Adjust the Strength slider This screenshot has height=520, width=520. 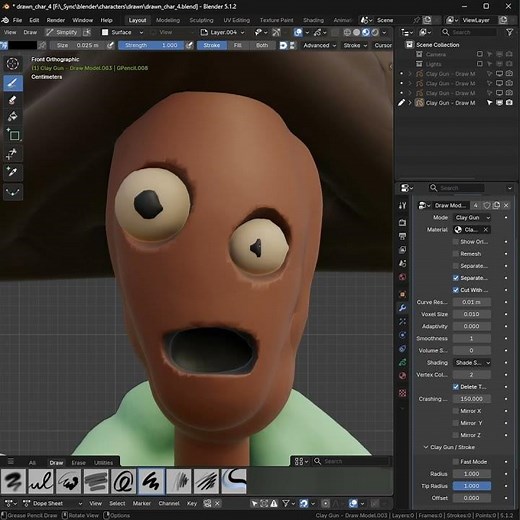151,45
